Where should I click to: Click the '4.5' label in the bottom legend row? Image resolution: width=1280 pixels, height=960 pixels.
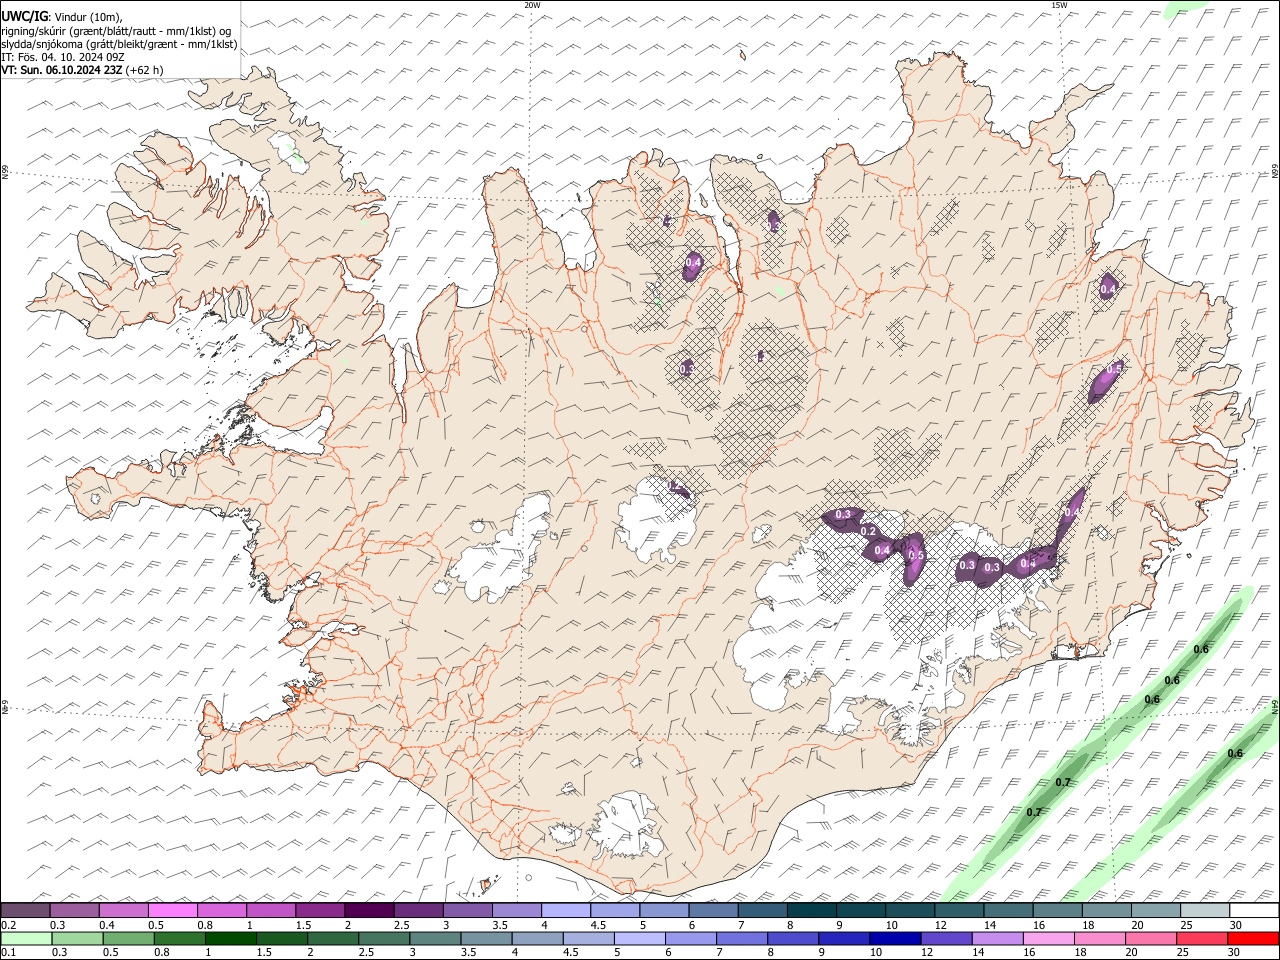(x=570, y=953)
